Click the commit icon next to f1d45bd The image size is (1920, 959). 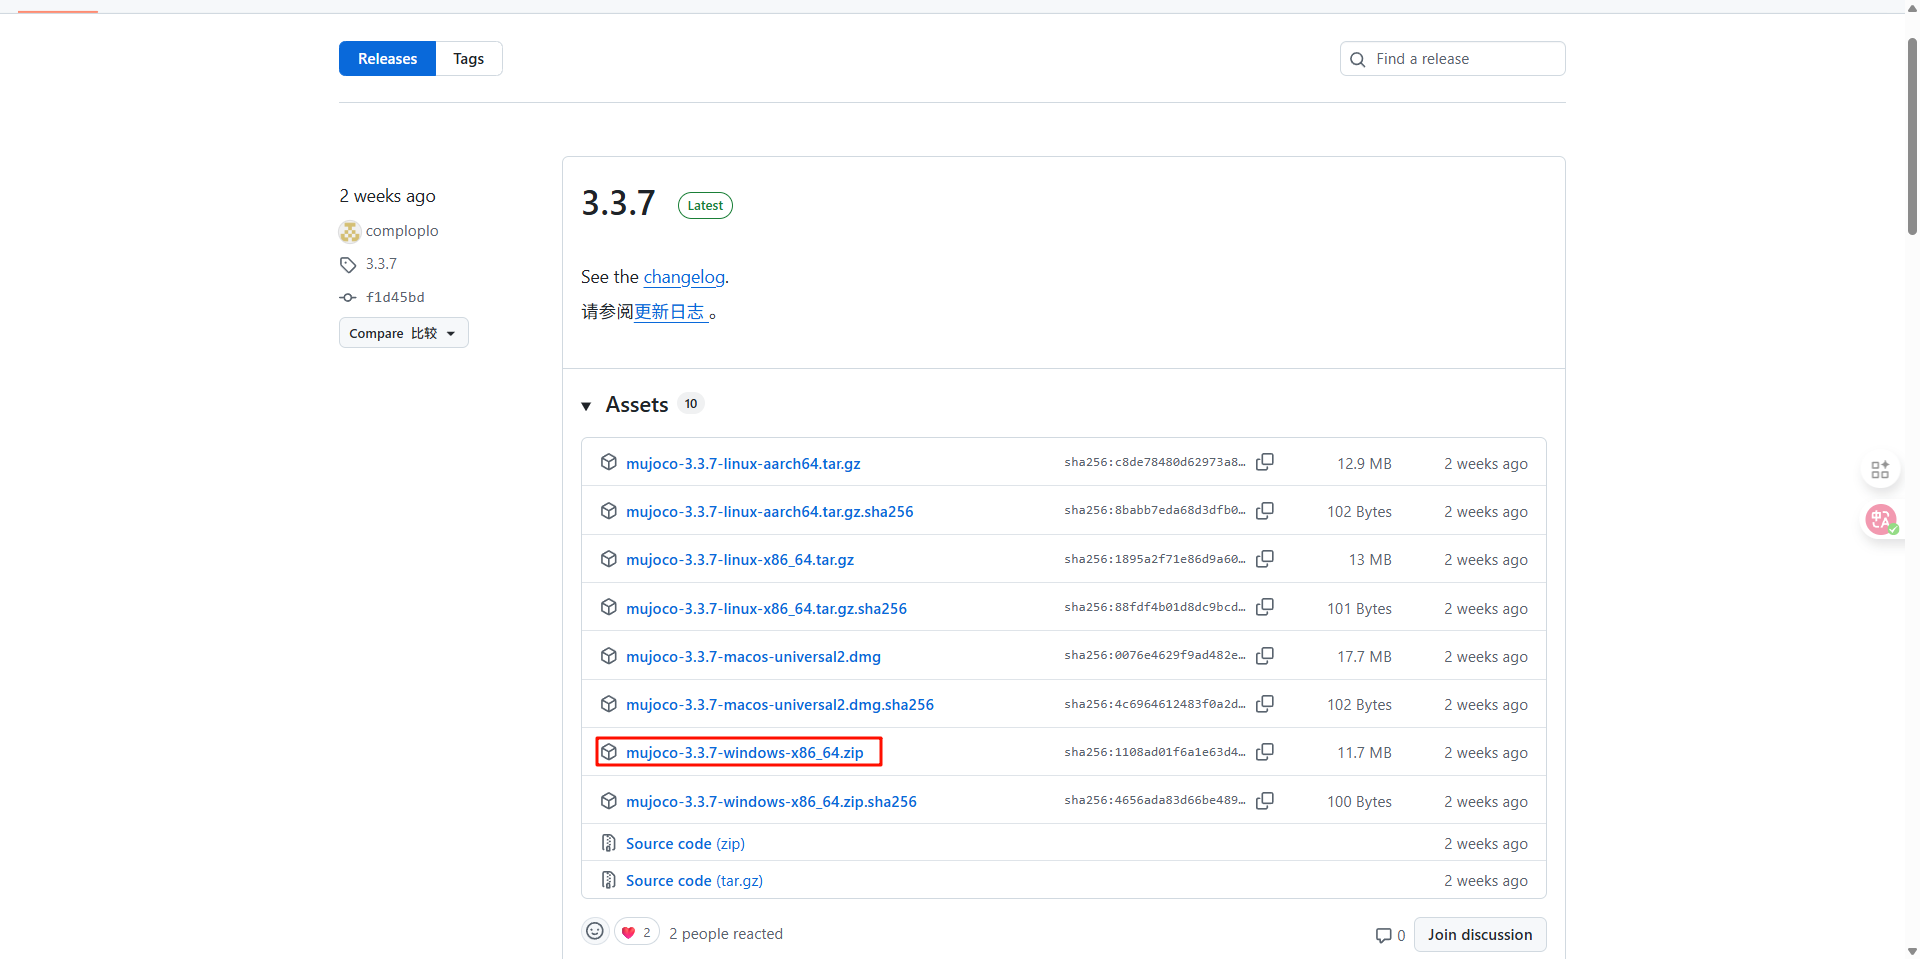tap(348, 298)
